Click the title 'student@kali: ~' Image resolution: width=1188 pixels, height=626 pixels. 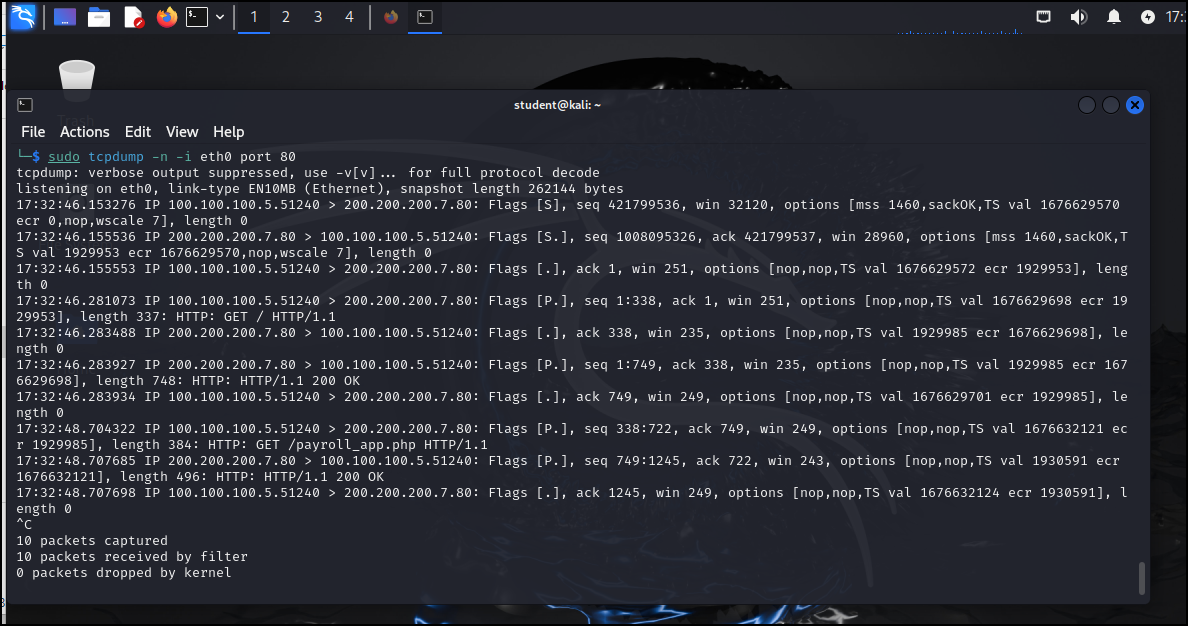point(557,105)
